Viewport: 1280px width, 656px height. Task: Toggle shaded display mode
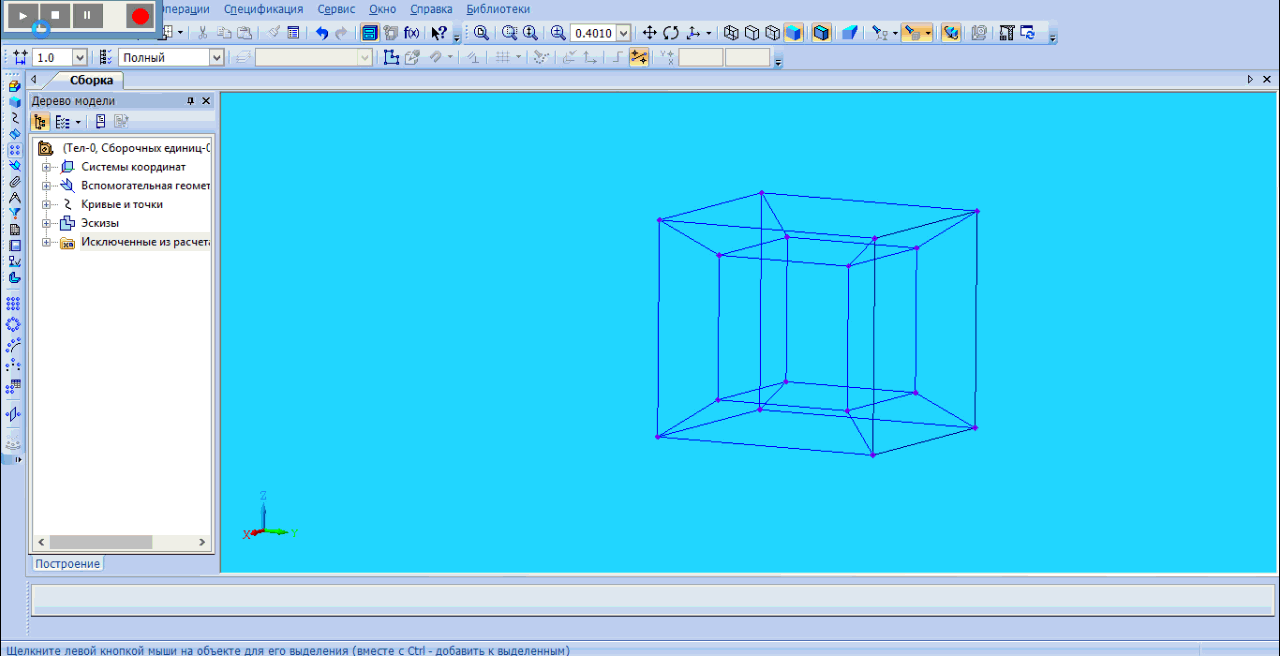pos(793,33)
